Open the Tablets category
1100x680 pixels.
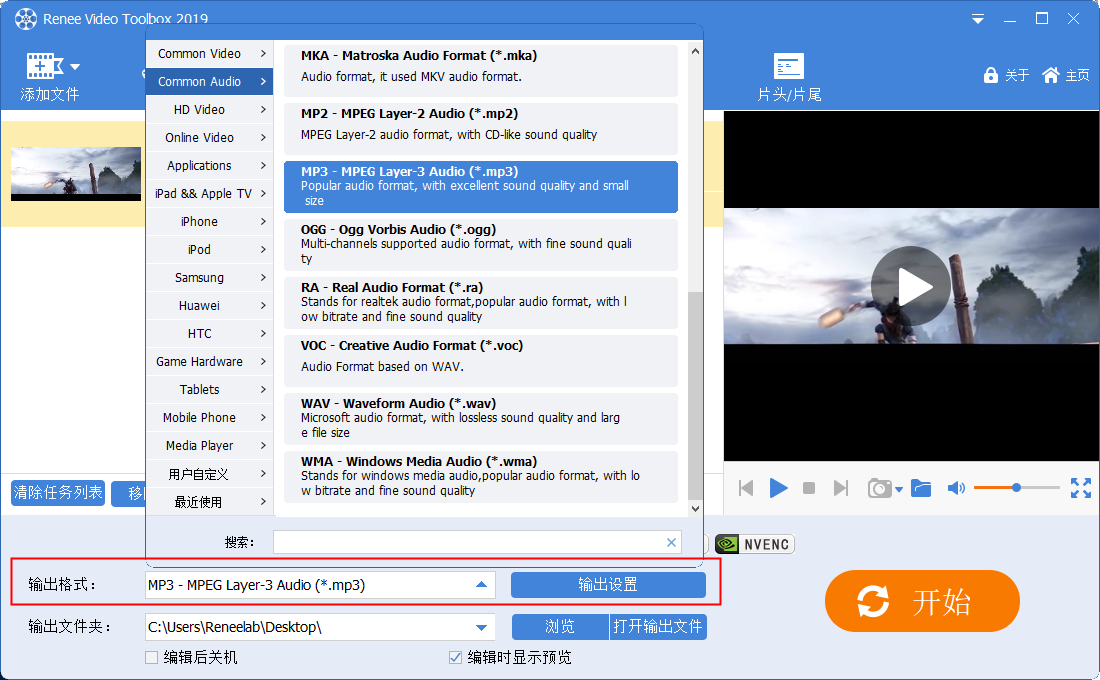point(210,390)
